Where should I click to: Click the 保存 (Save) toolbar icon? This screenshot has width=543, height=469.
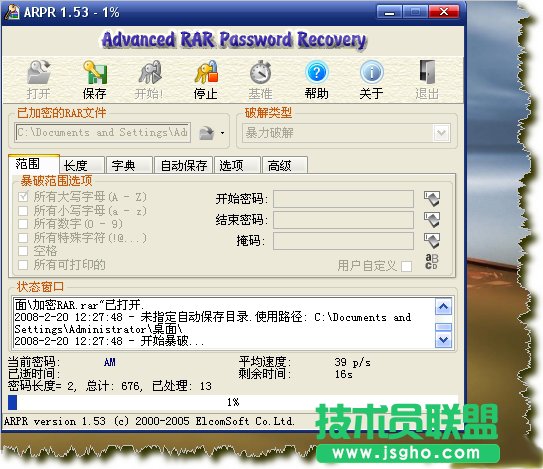pos(95,72)
